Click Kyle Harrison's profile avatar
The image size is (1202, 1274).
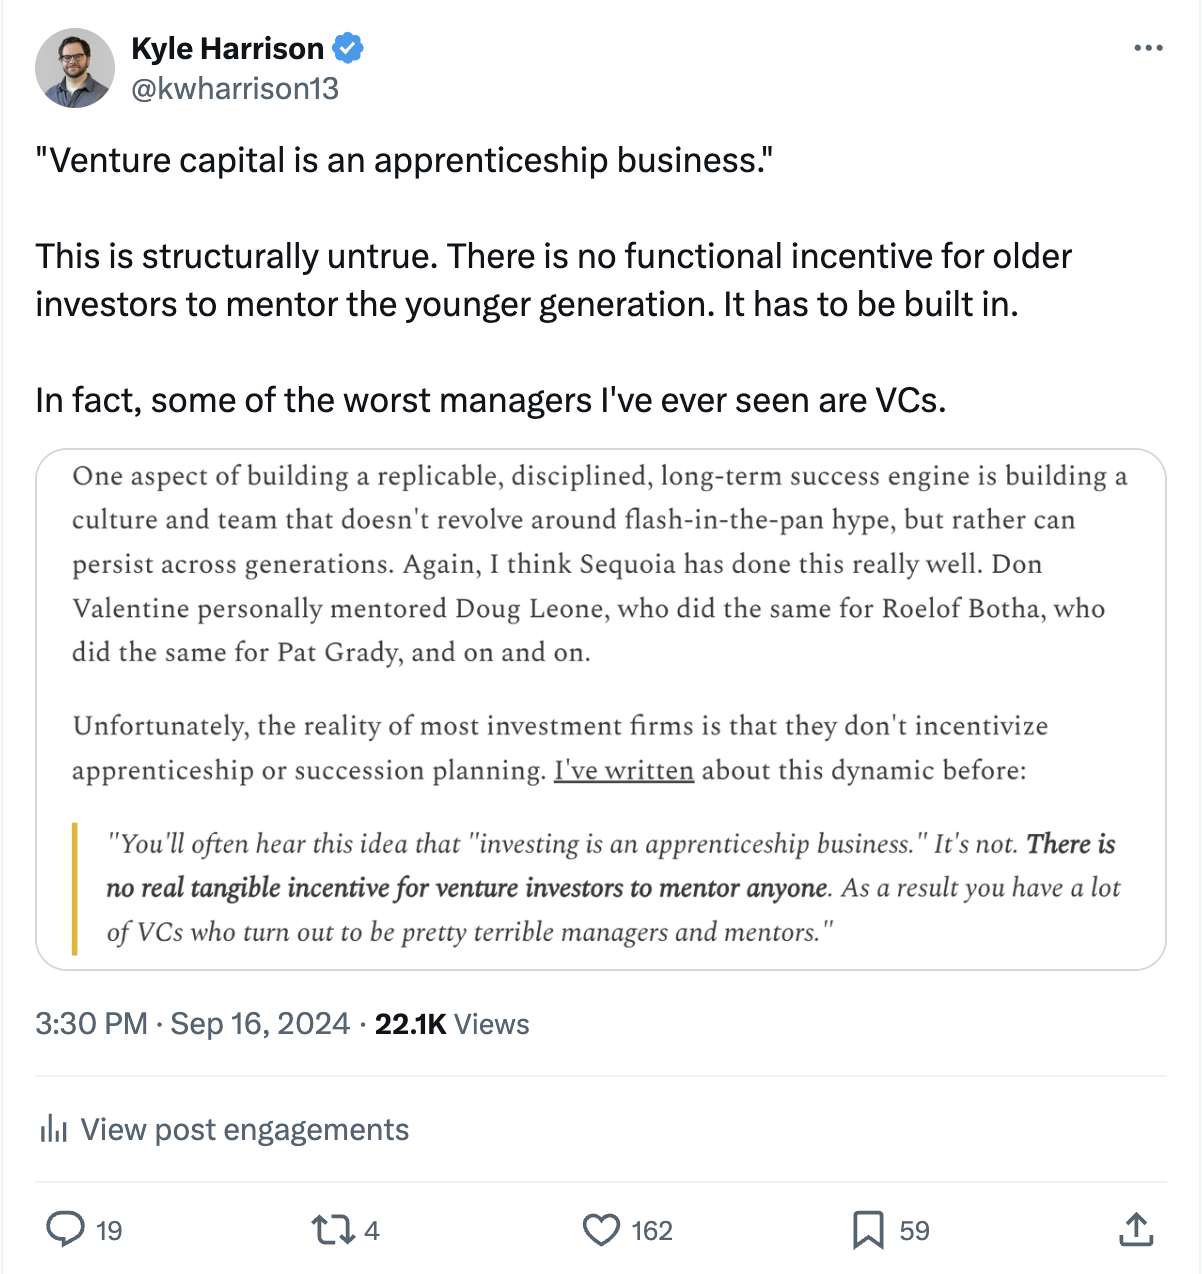coord(75,68)
